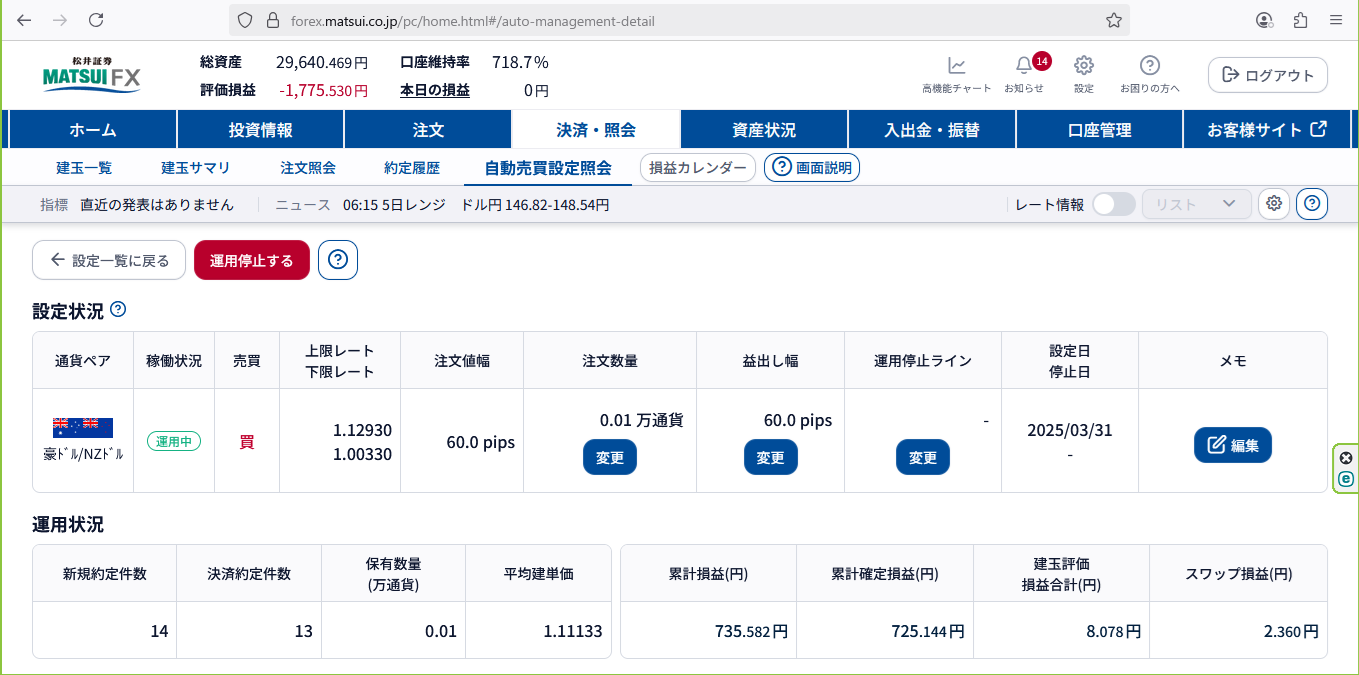The width and height of the screenshot is (1359, 675).
Task: Open rate info settings gear icon
Action: (x=1274, y=204)
